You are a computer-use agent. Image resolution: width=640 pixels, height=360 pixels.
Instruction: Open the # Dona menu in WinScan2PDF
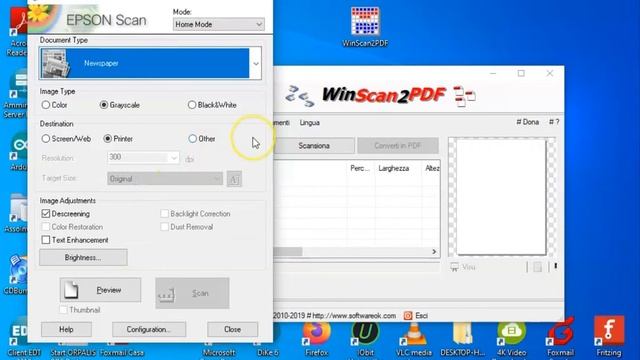click(x=527, y=122)
